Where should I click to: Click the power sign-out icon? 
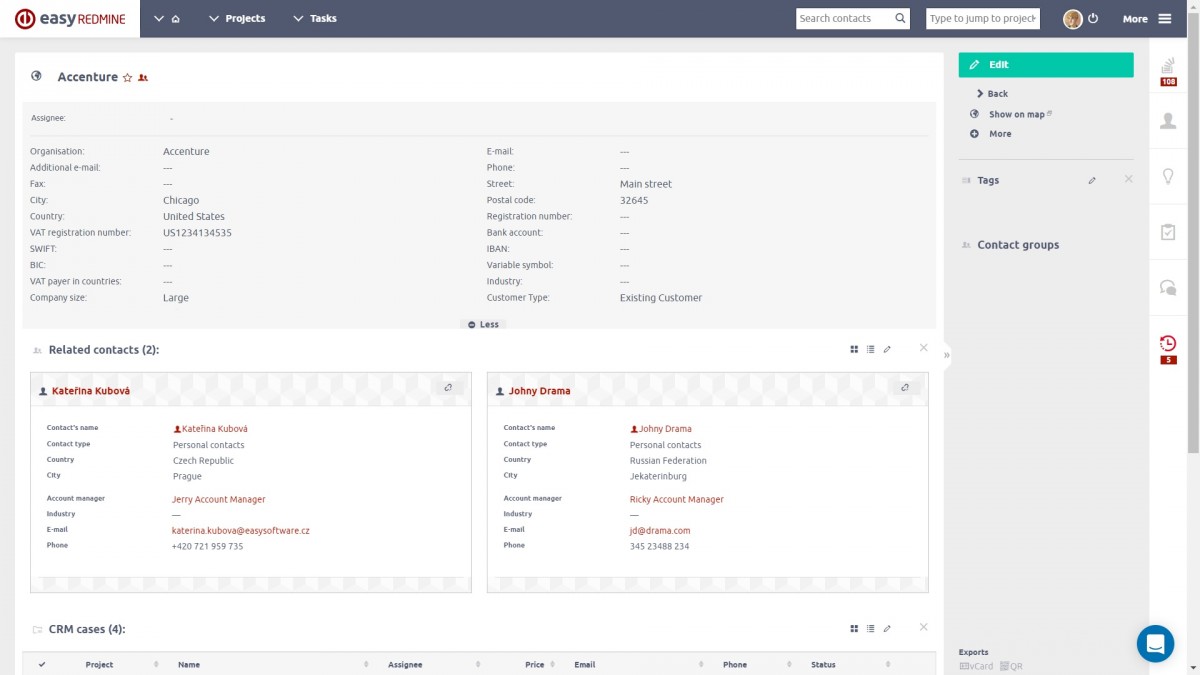point(1093,19)
